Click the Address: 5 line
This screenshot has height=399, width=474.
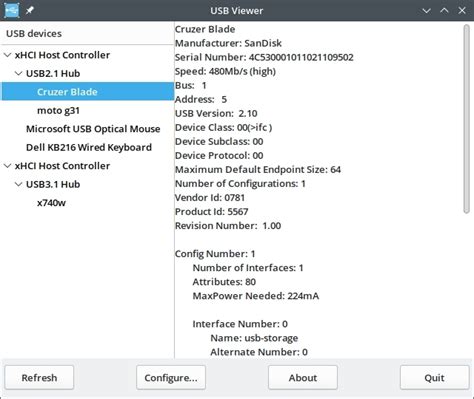201,99
